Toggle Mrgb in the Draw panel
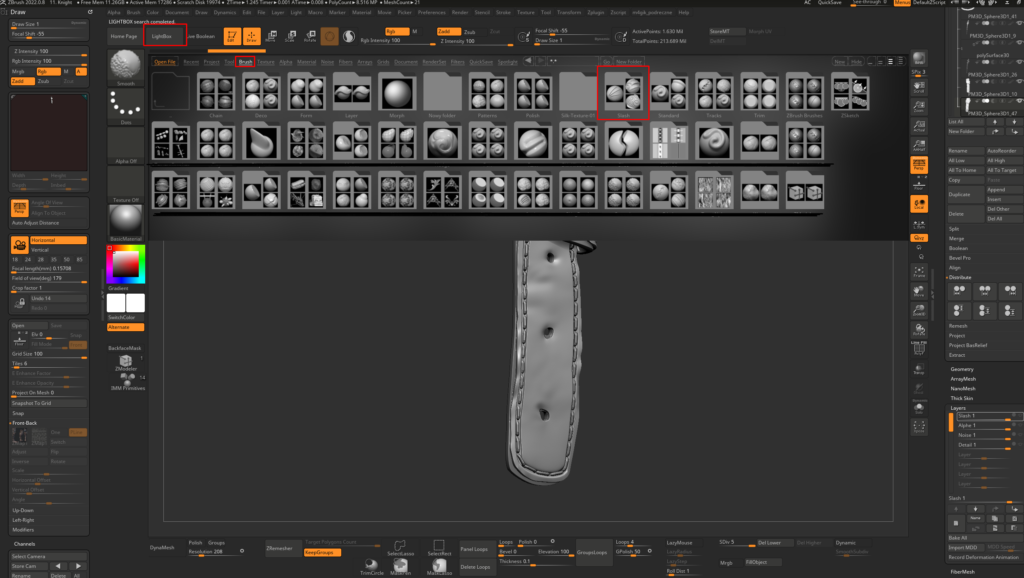The height and width of the screenshot is (578, 1024). 22,71
